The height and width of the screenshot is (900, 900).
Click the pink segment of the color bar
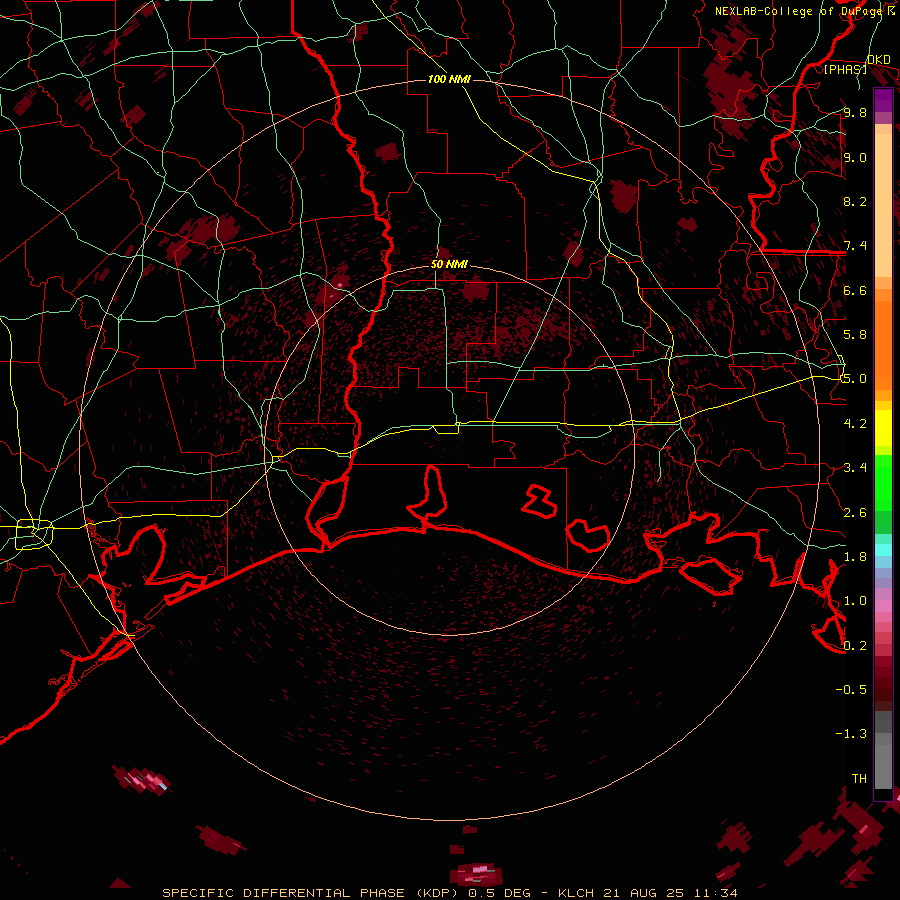[883, 606]
